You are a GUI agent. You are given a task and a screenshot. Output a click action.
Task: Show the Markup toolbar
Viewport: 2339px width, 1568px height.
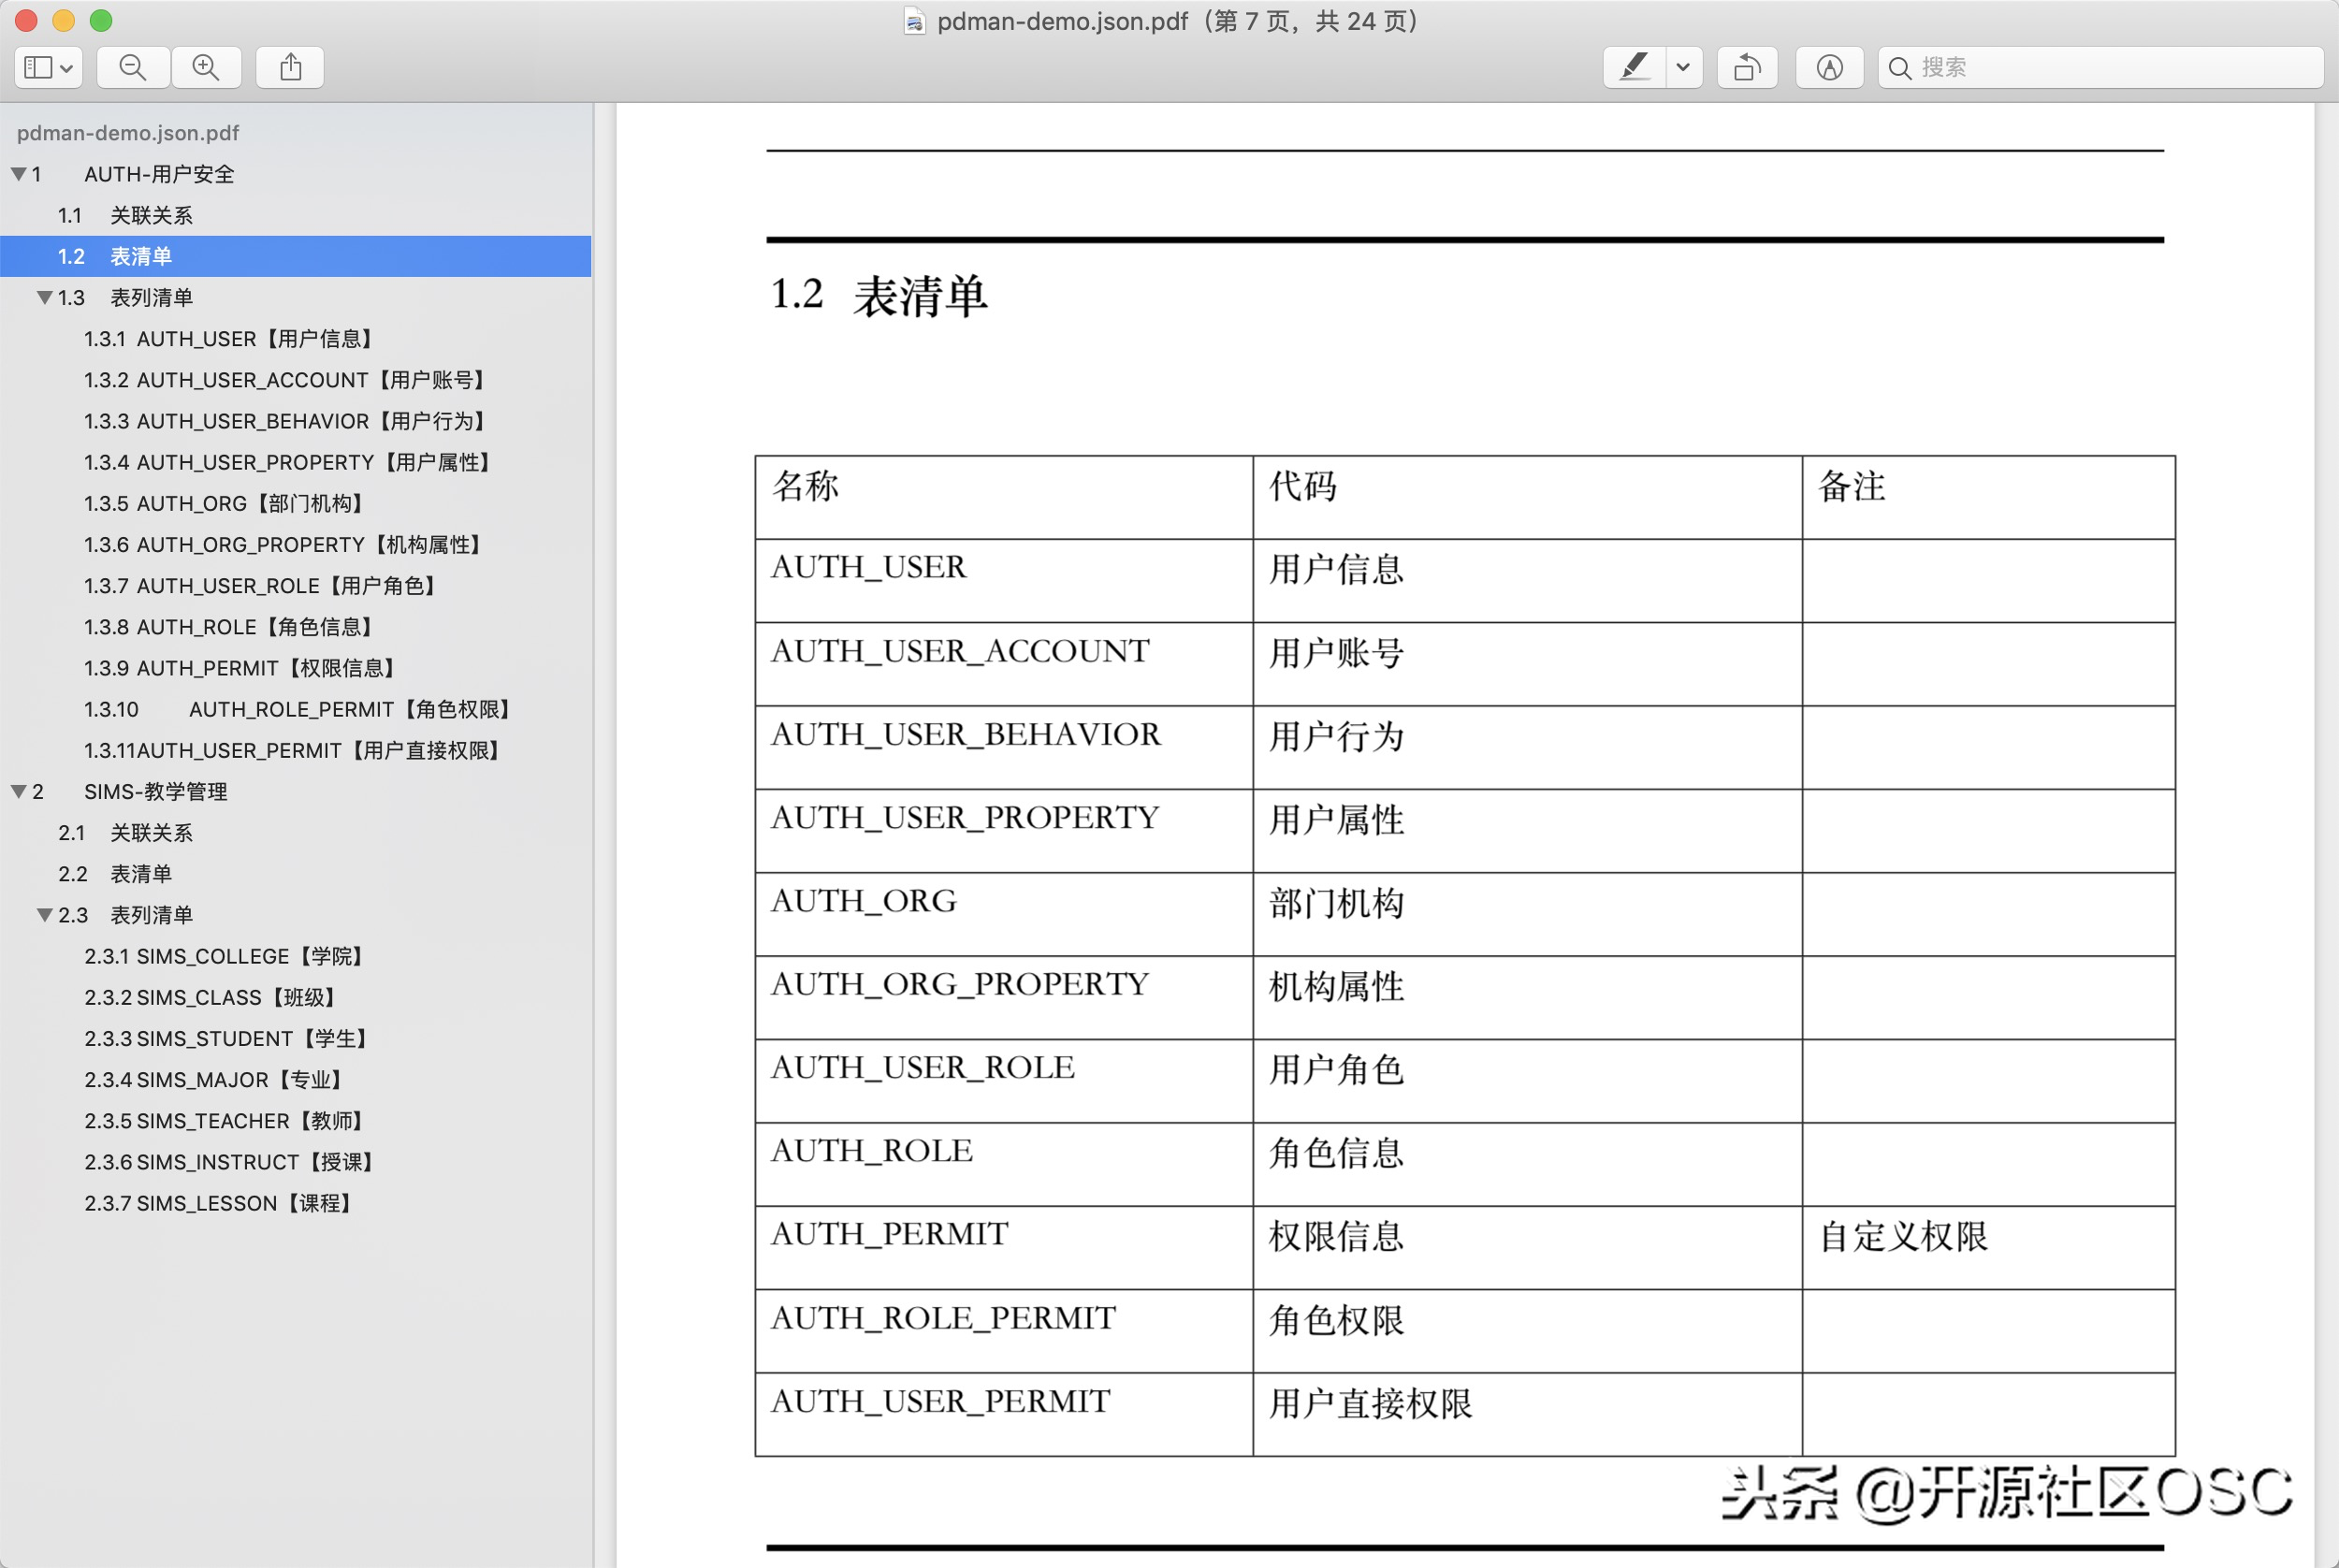coord(1829,67)
